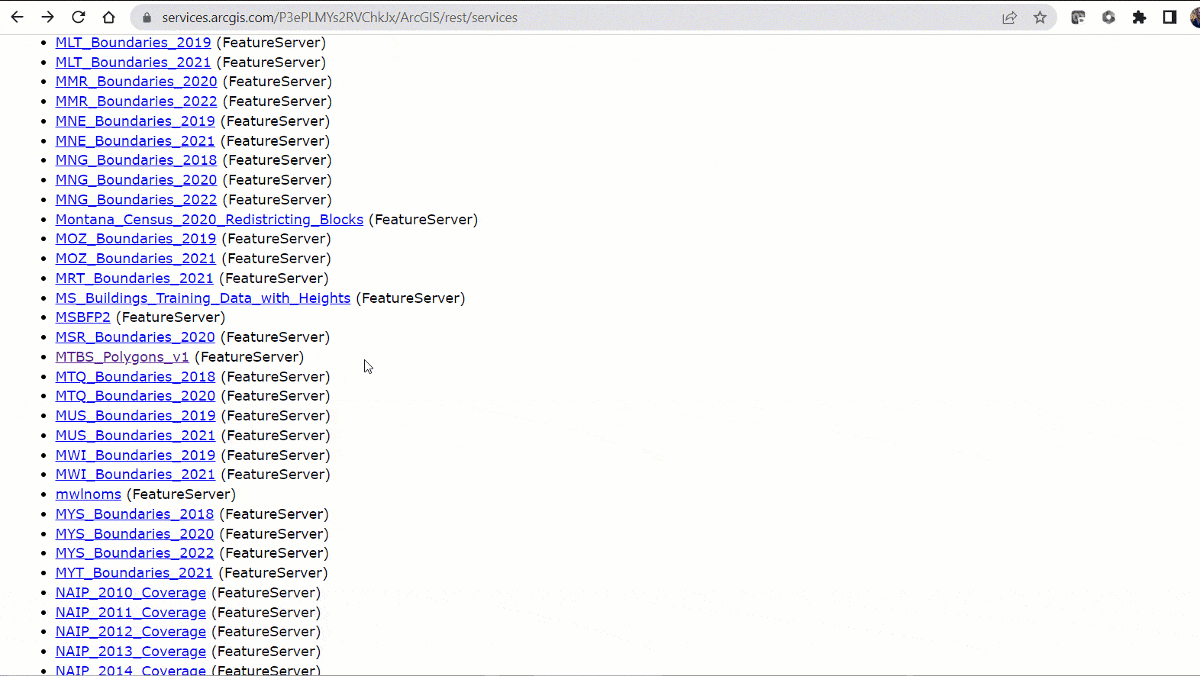Click the browser back arrow
Screen dimensions: 1200x676
[16, 16]
